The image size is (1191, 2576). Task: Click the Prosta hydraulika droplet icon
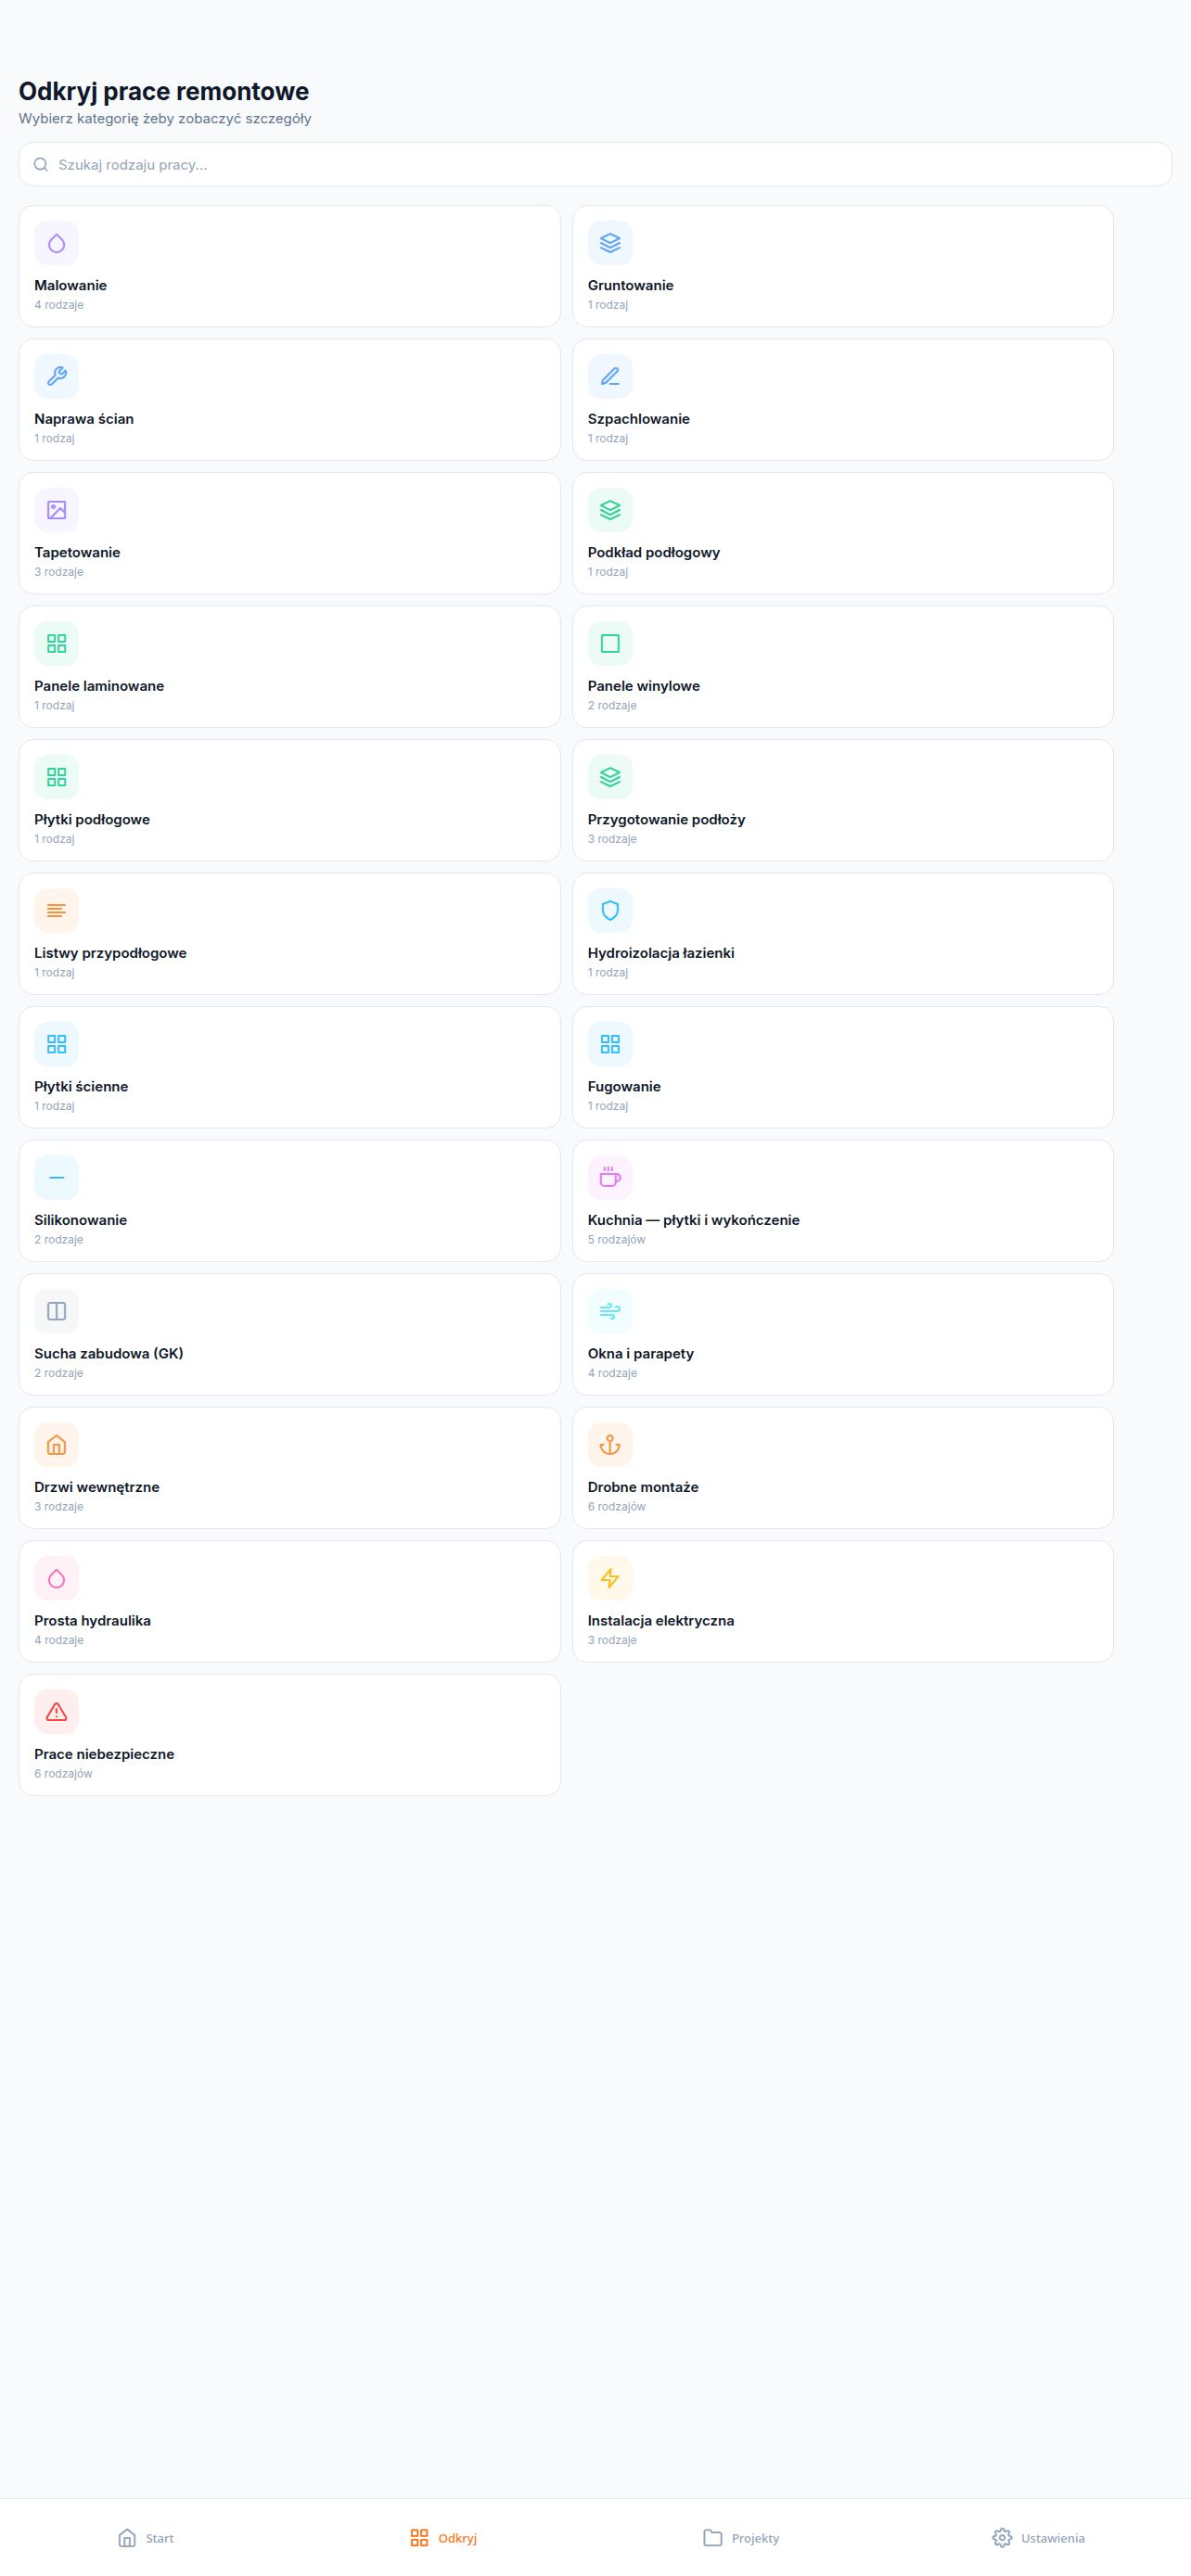click(x=56, y=1578)
